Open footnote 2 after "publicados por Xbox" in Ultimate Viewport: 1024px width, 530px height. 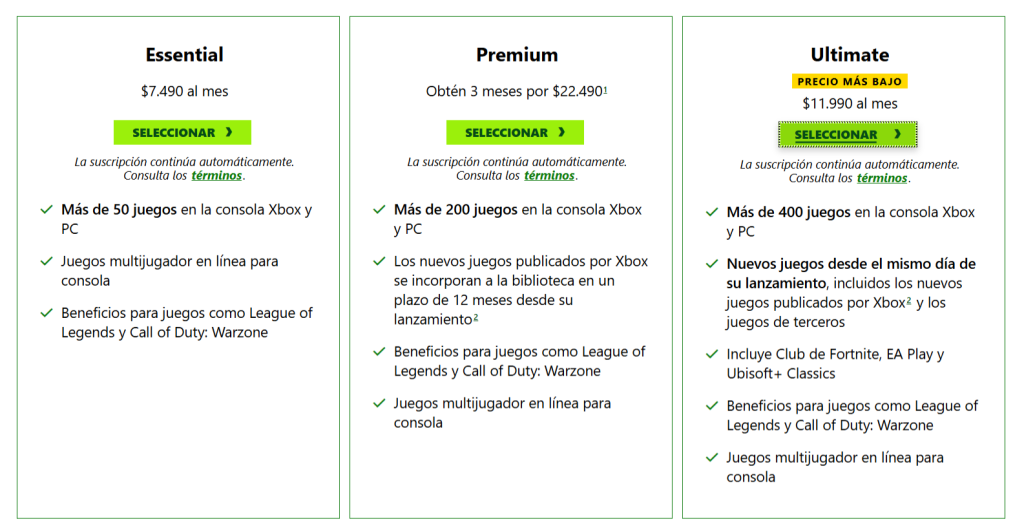pyautogui.click(x=908, y=301)
